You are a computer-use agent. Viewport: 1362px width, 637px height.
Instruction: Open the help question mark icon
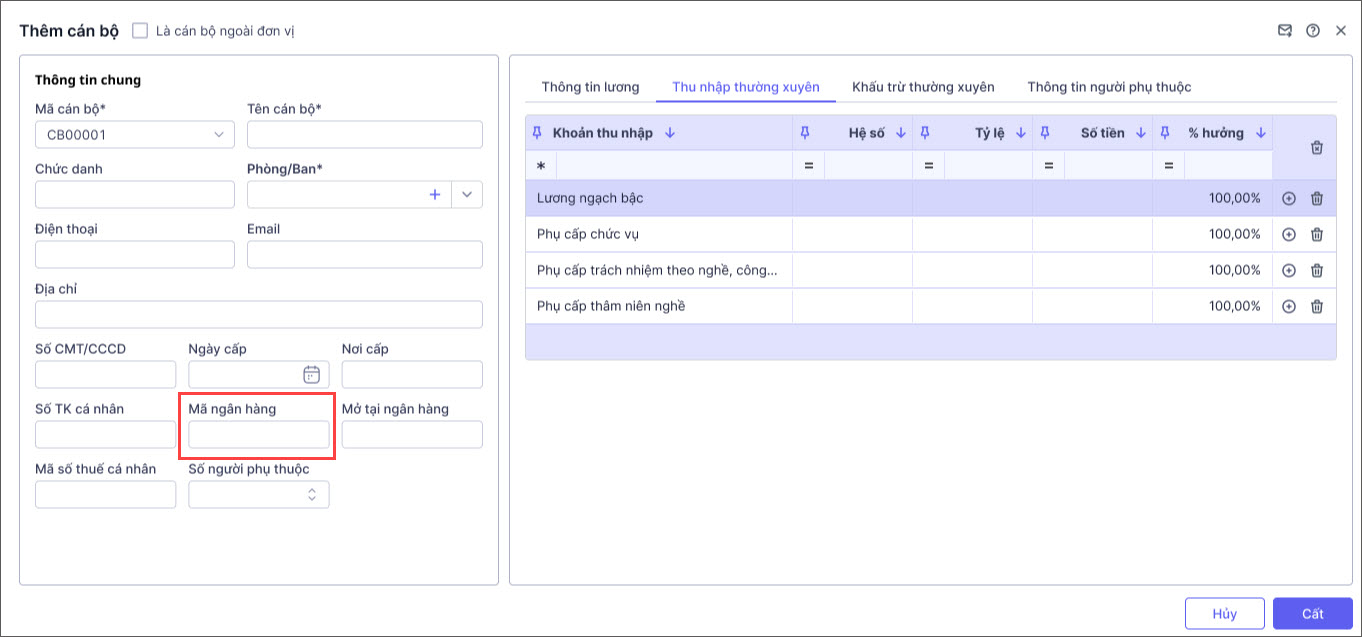click(1313, 31)
